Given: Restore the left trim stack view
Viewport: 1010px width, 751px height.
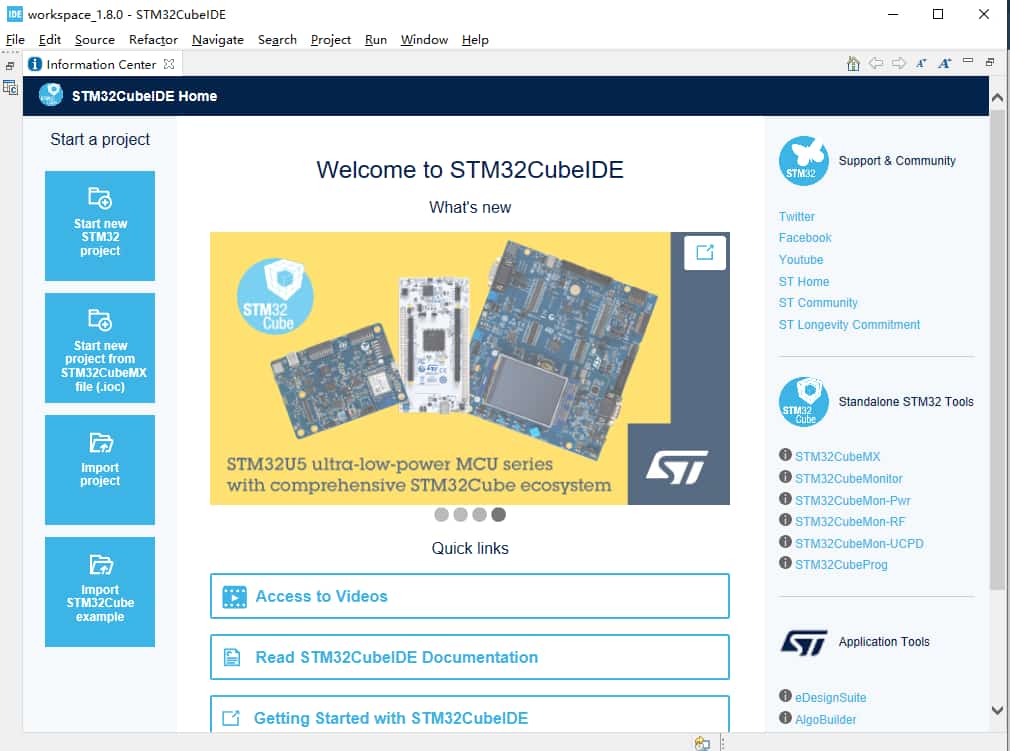Looking at the screenshot, I should [10, 66].
